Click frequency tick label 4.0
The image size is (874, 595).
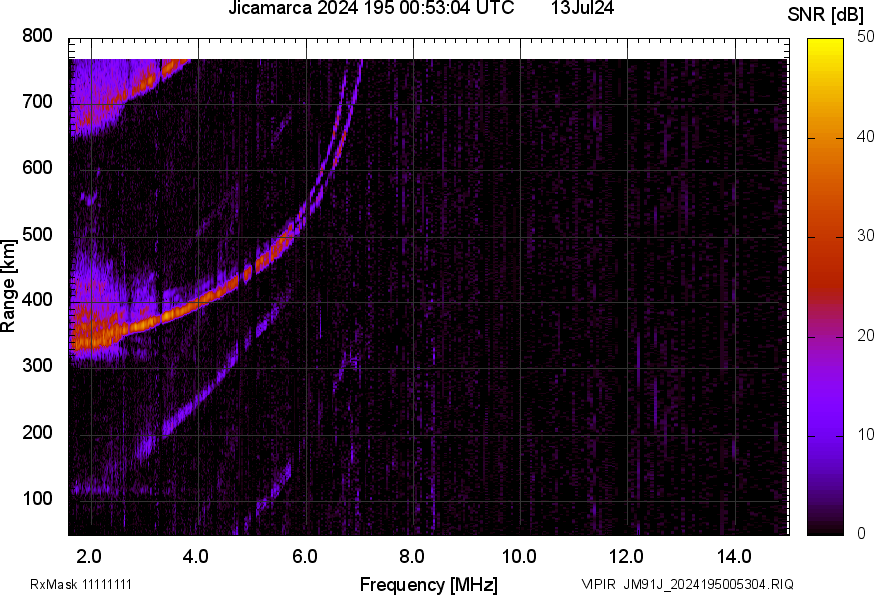(x=196, y=557)
